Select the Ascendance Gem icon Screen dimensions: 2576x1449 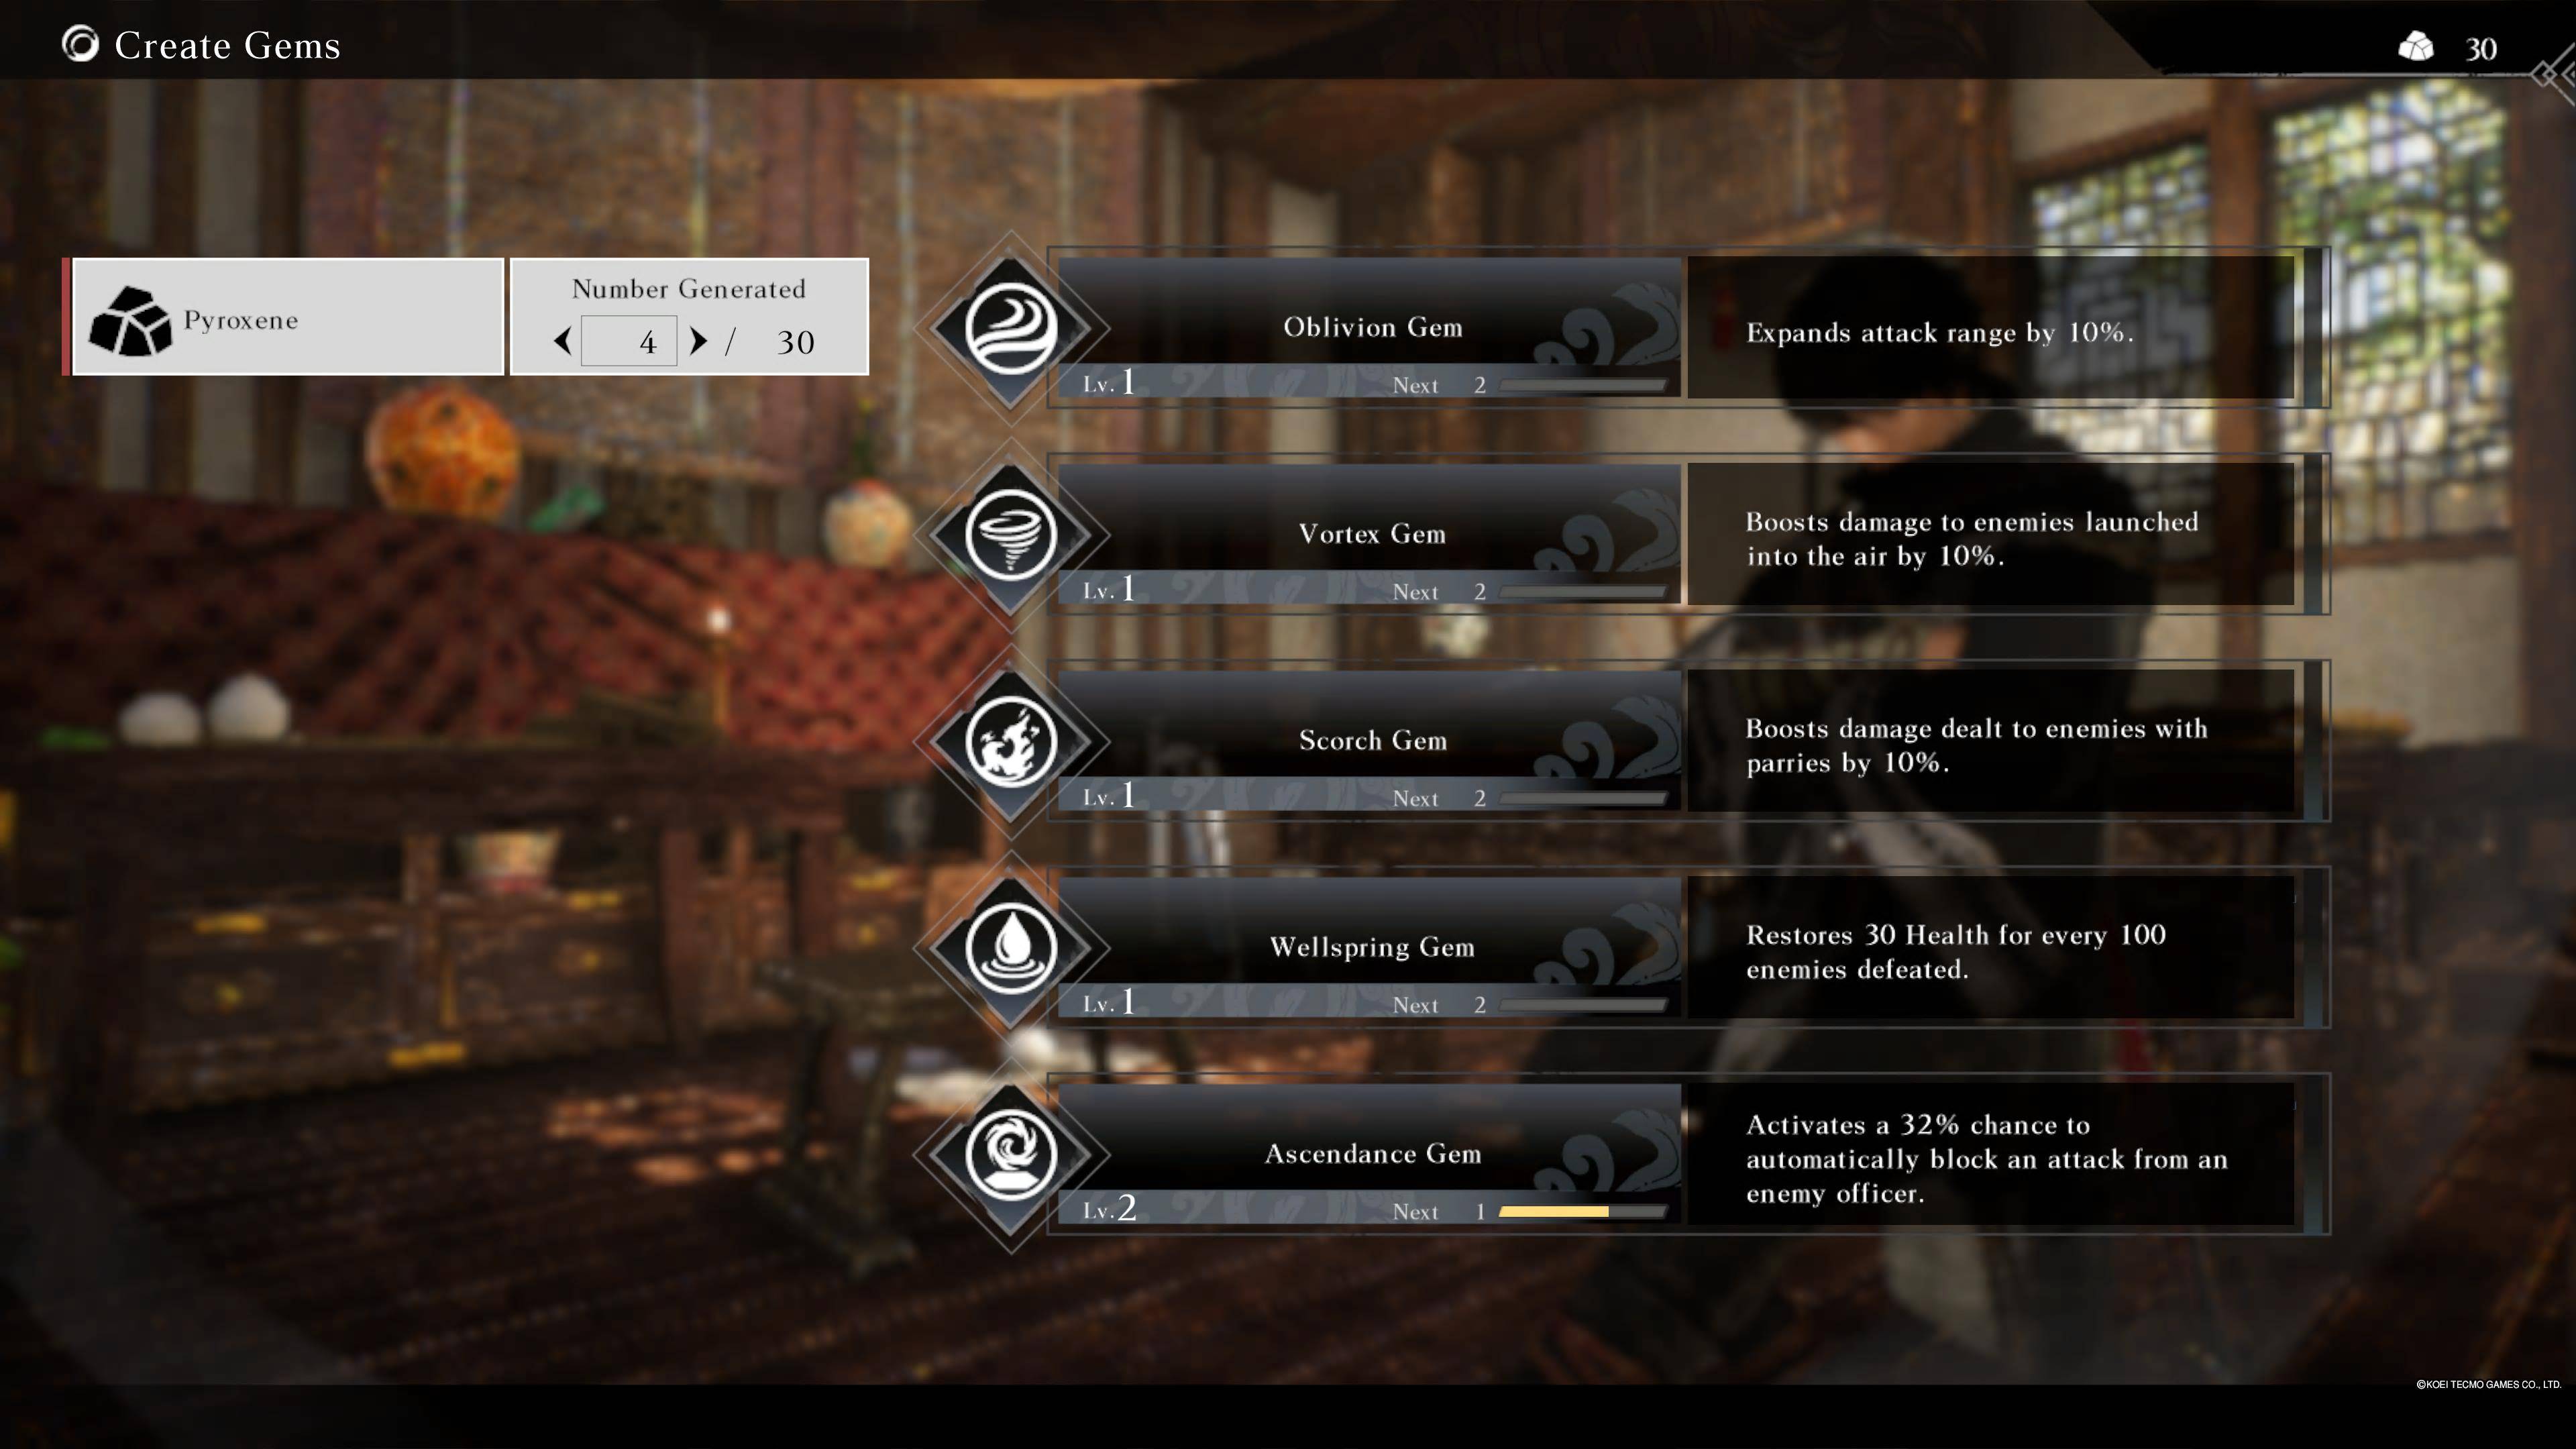pyautogui.click(x=1010, y=1155)
